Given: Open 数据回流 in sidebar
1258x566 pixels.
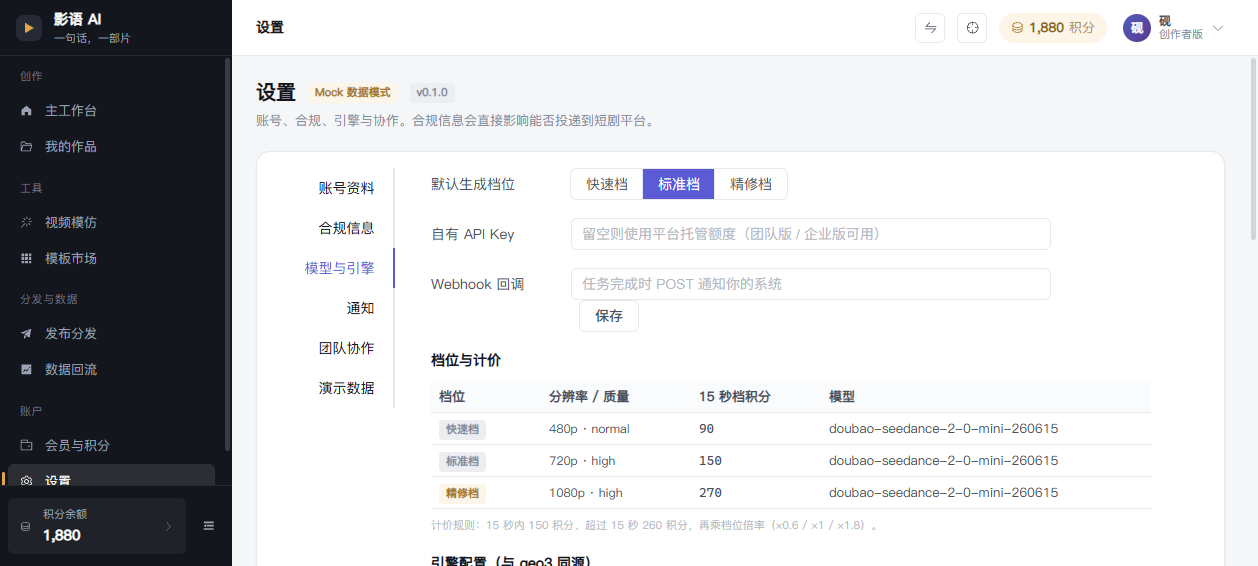Looking at the screenshot, I should pyautogui.click(x=111, y=369).
